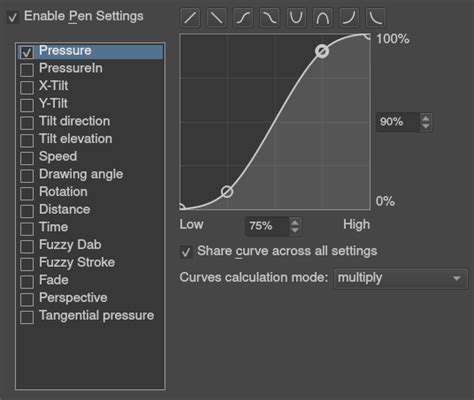
Task: Click the lower curve control point
Action: coord(227,192)
